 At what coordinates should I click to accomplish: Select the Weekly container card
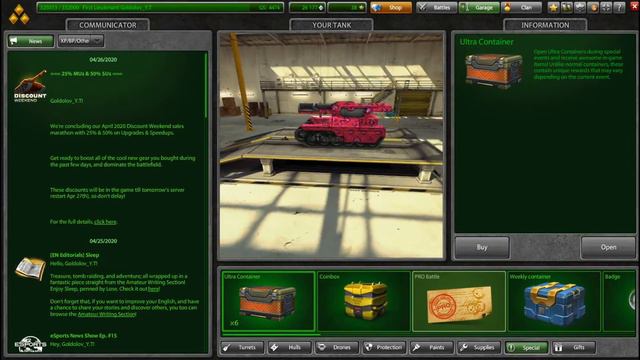[x=554, y=301]
